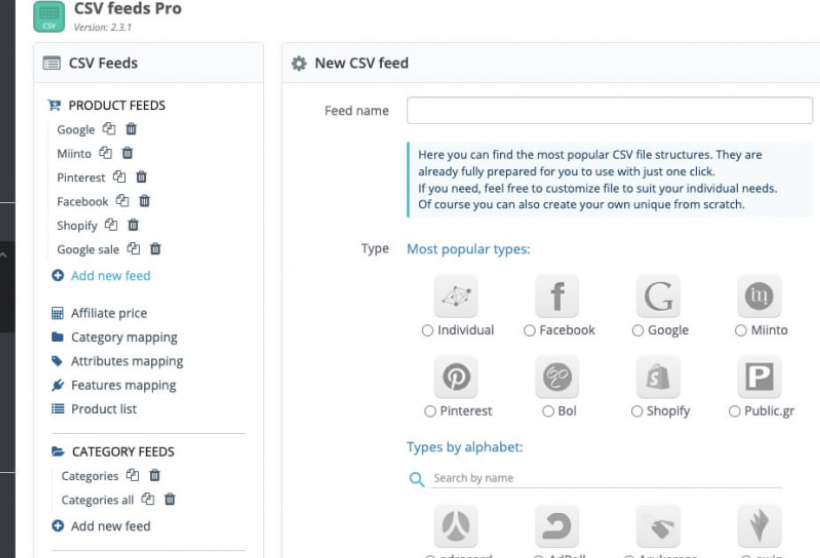Screen dimensions: 820x558
Task: Choose the Facebook feed type radio button
Action: (x=530, y=330)
